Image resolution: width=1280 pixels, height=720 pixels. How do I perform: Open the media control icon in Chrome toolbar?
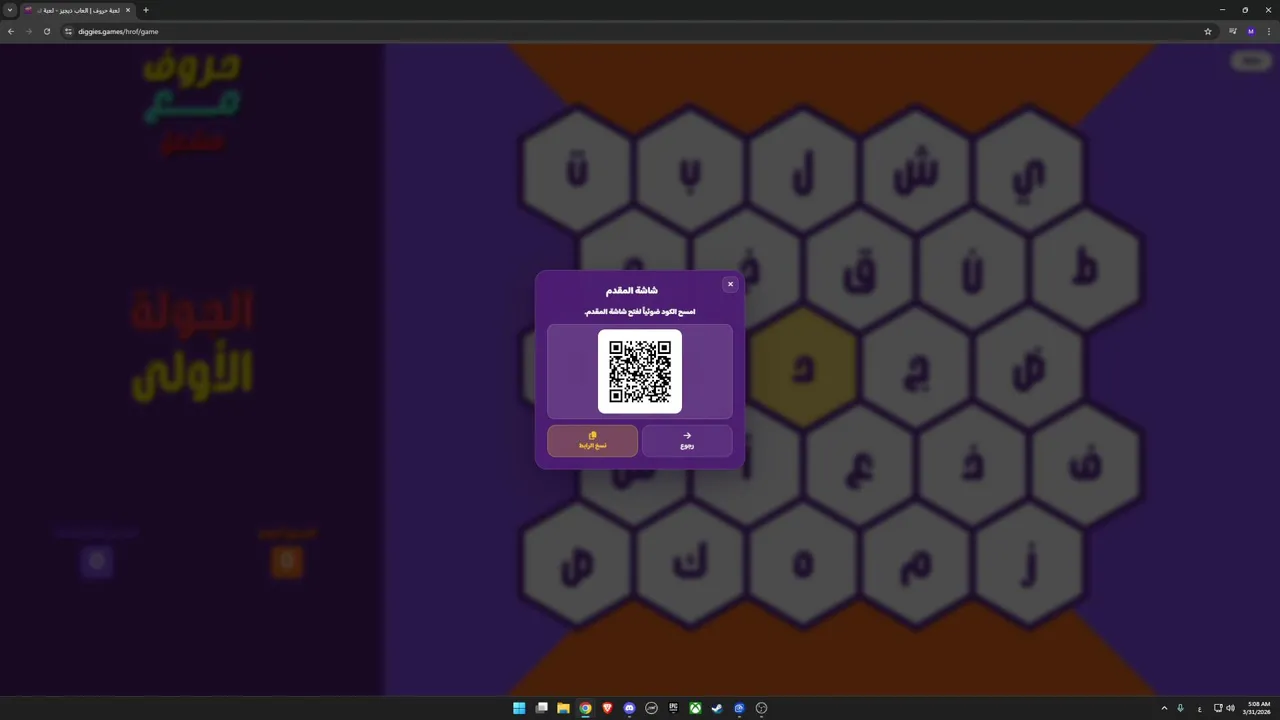(1233, 31)
